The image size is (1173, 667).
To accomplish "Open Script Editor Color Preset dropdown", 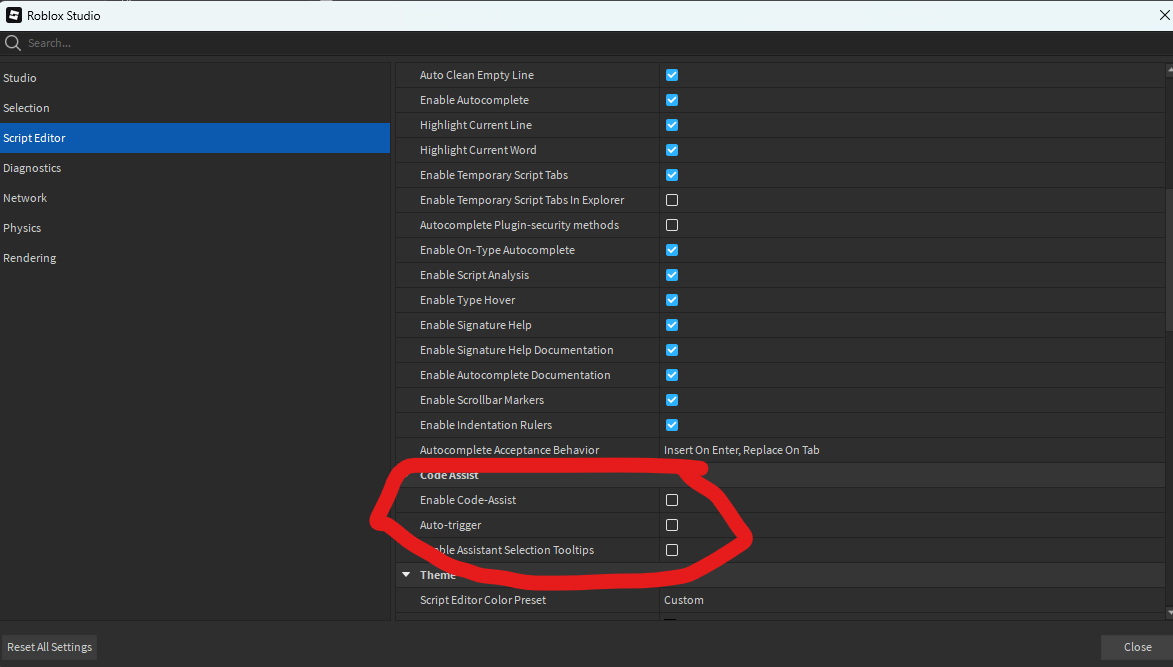I will pyautogui.click(x=684, y=600).
